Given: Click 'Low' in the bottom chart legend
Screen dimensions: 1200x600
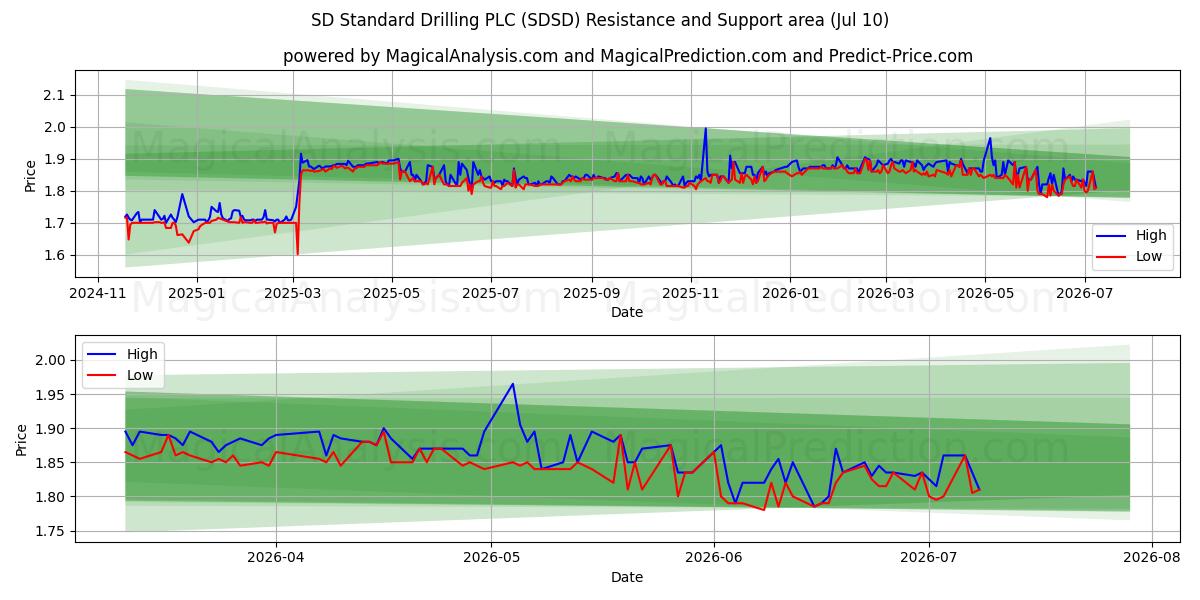Looking at the screenshot, I should pyautogui.click(x=140, y=374).
